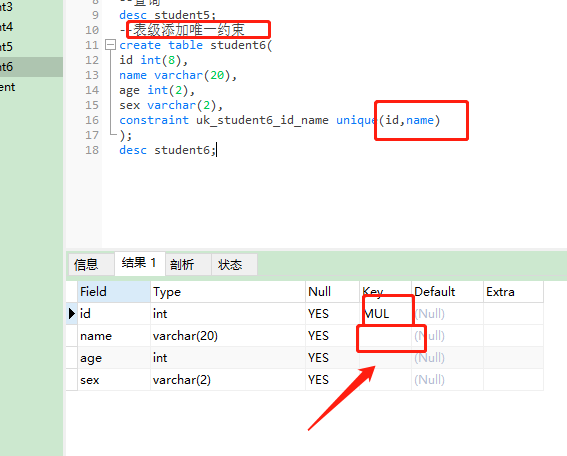This screenshot has width=567, height=456.
Task: Open the 状态 tab
Action: coord(234,264)
